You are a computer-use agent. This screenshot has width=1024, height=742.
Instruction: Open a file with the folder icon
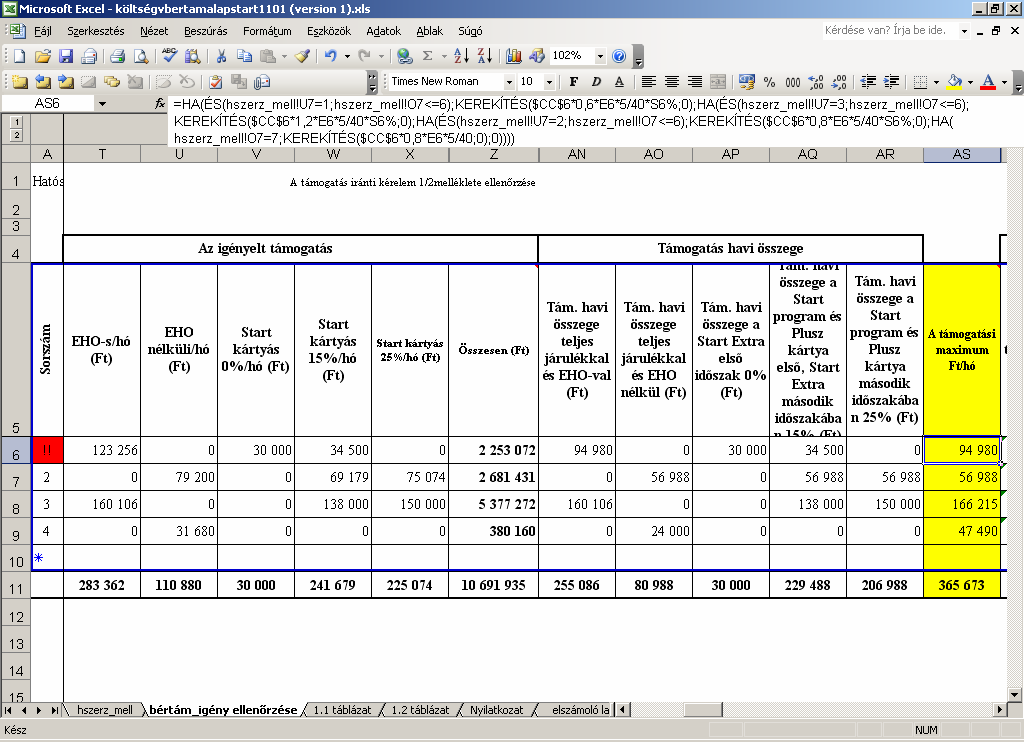[x=42, y=56]
